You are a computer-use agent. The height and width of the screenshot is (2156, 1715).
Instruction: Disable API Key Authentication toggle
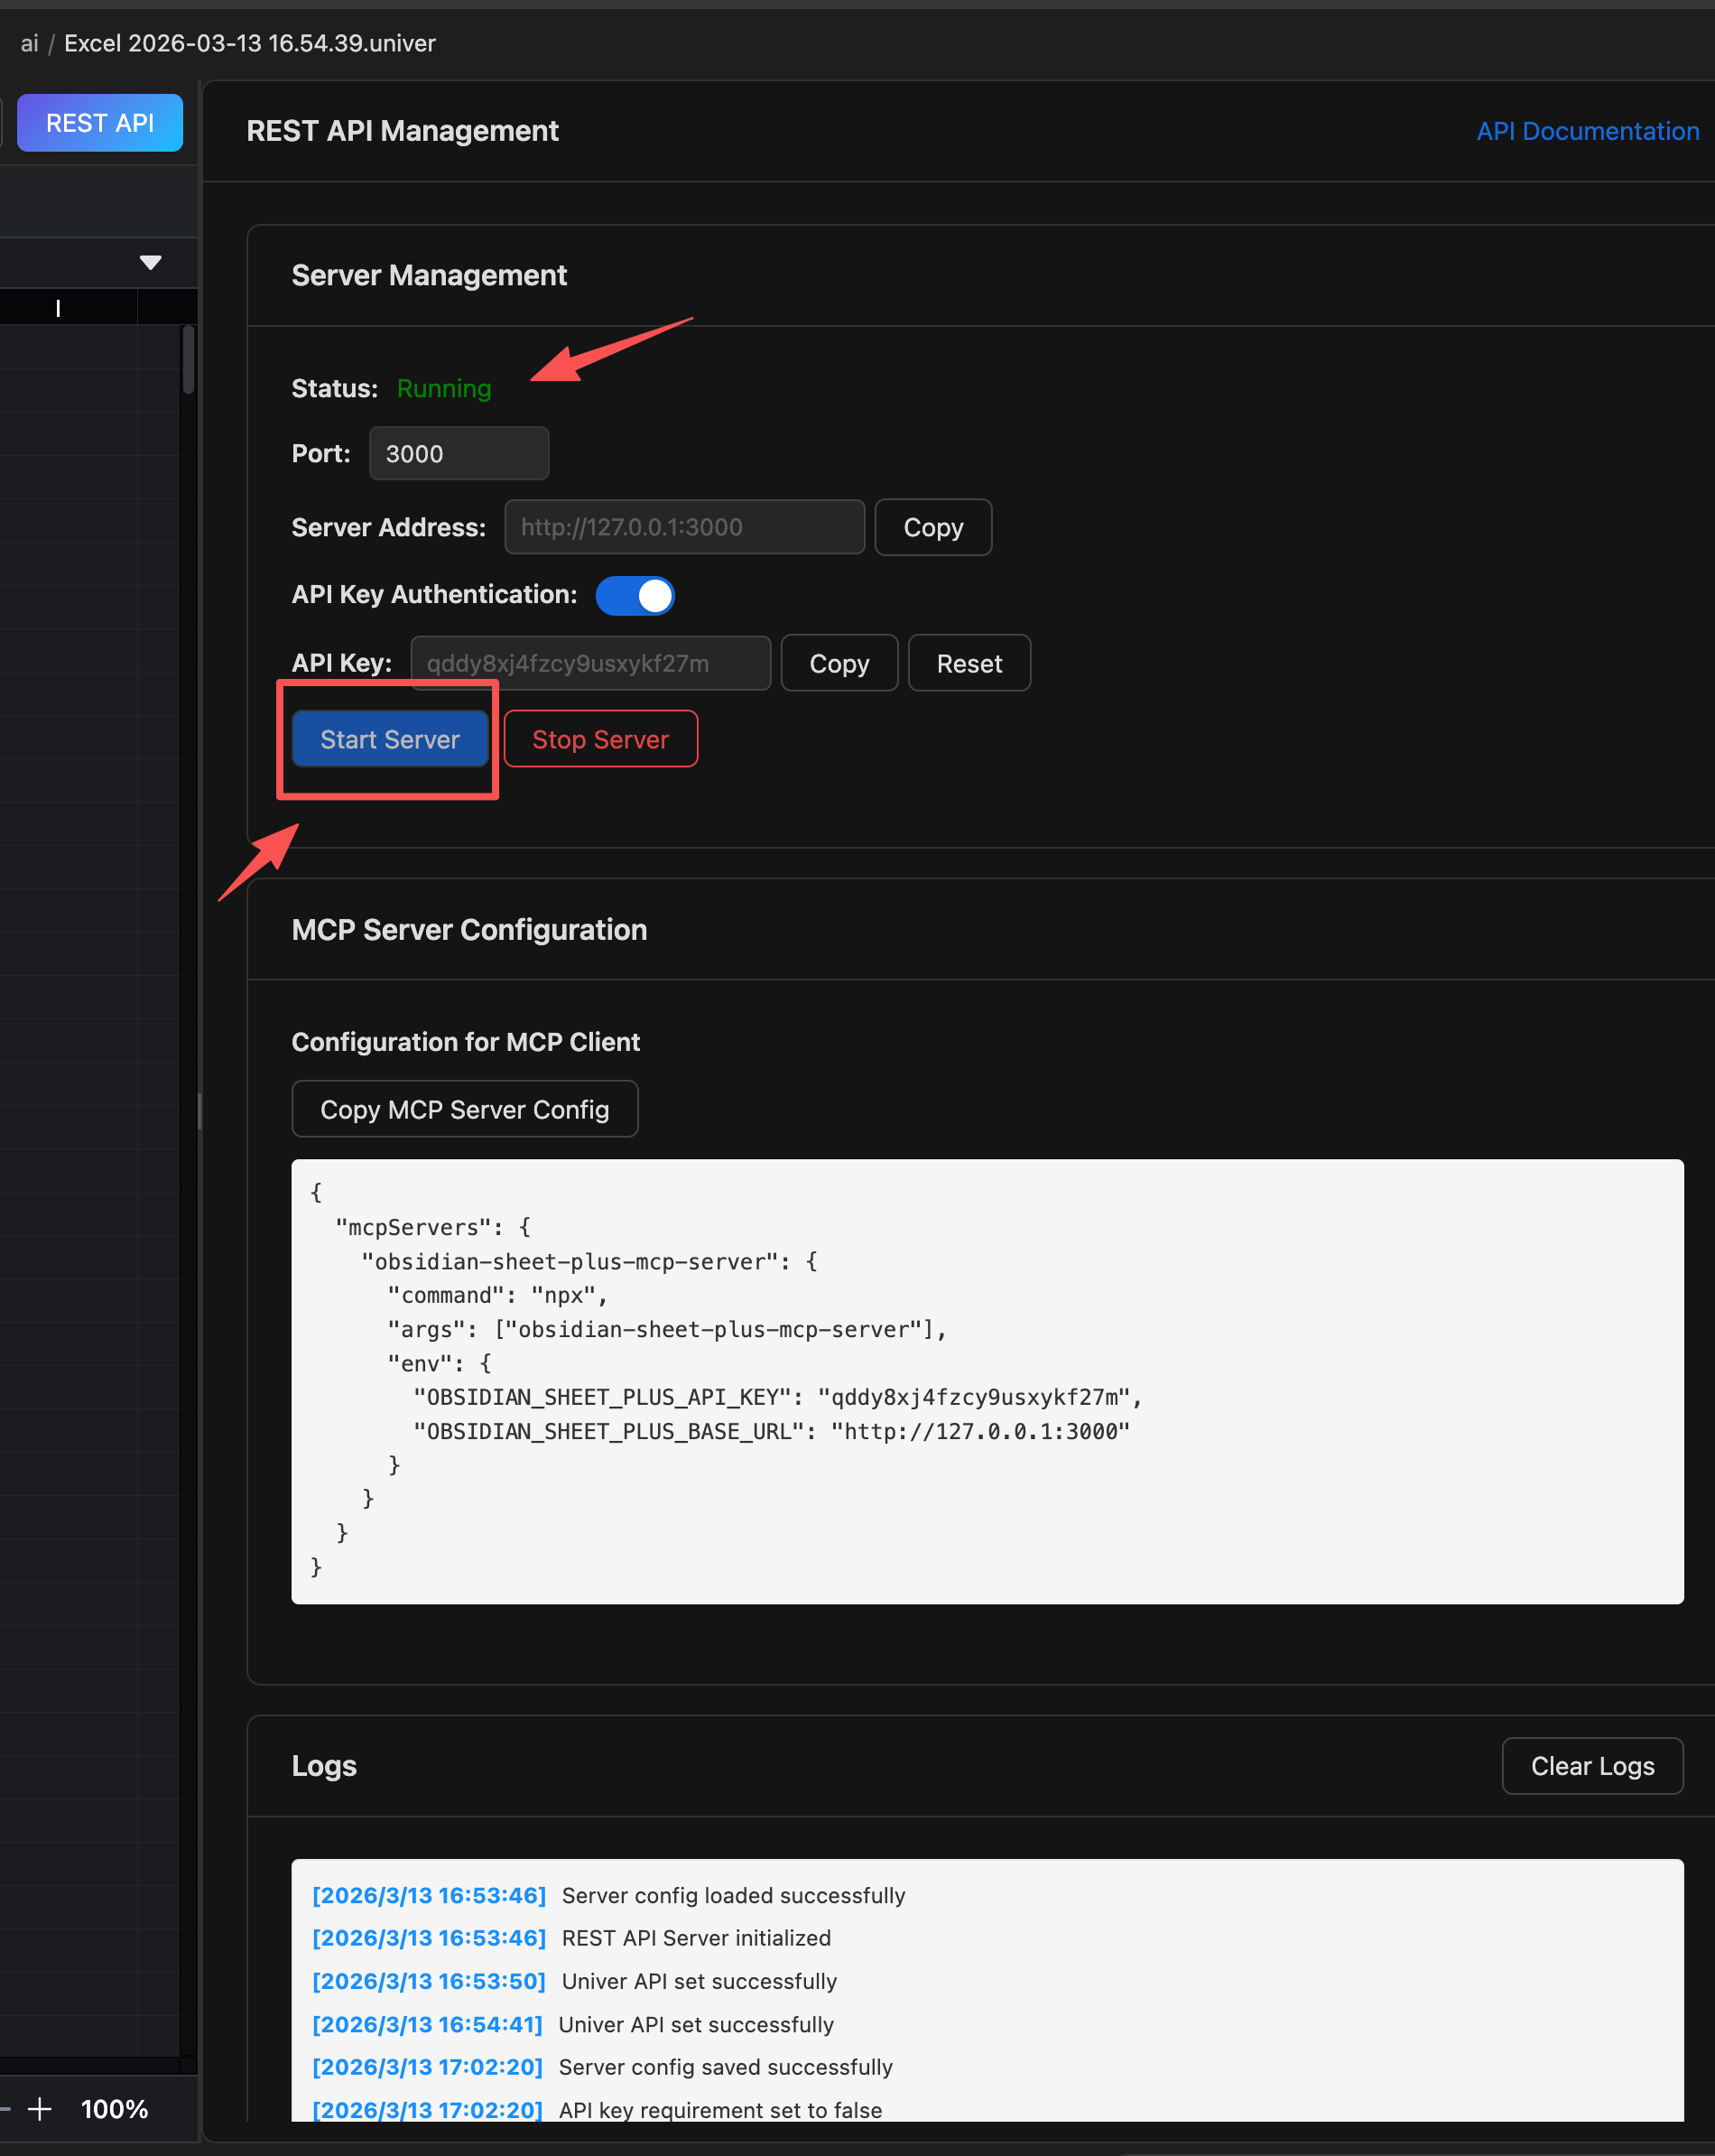(x=635, y=595)
